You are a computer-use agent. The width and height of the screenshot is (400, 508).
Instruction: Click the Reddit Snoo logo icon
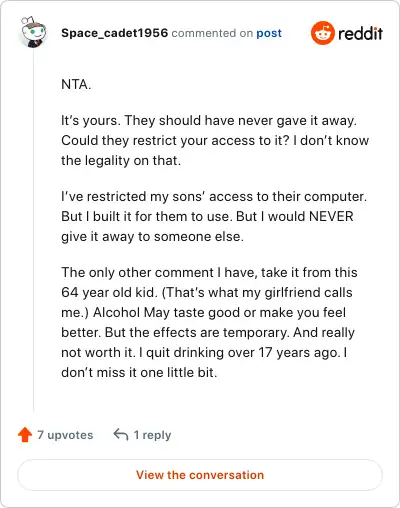point(322,33)
